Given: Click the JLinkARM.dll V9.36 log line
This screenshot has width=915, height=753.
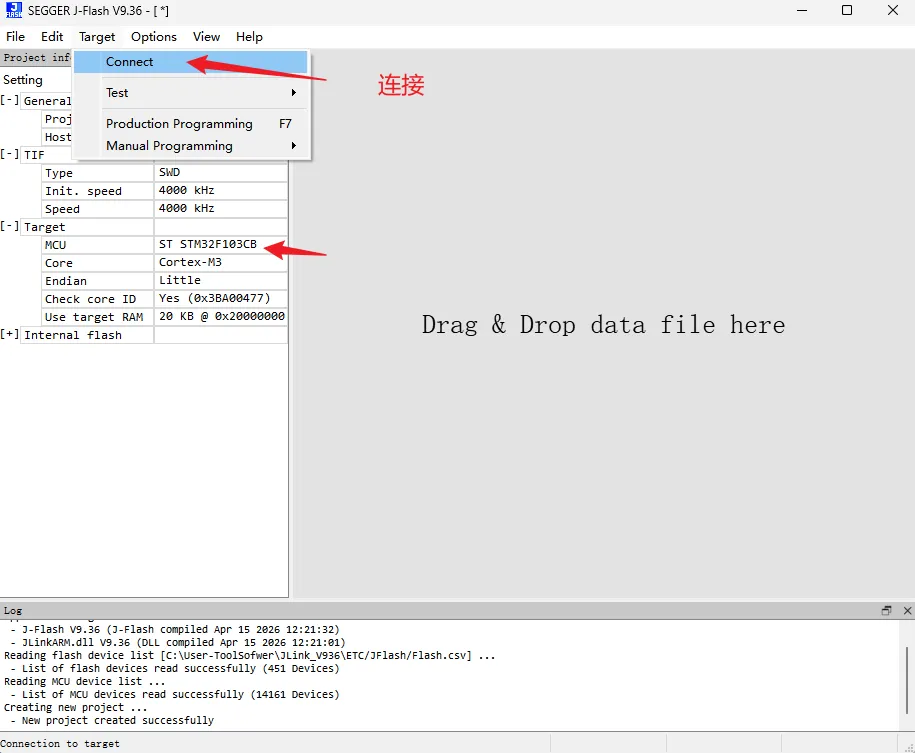Looking at the screenshot, I should (x=178, y=643).
